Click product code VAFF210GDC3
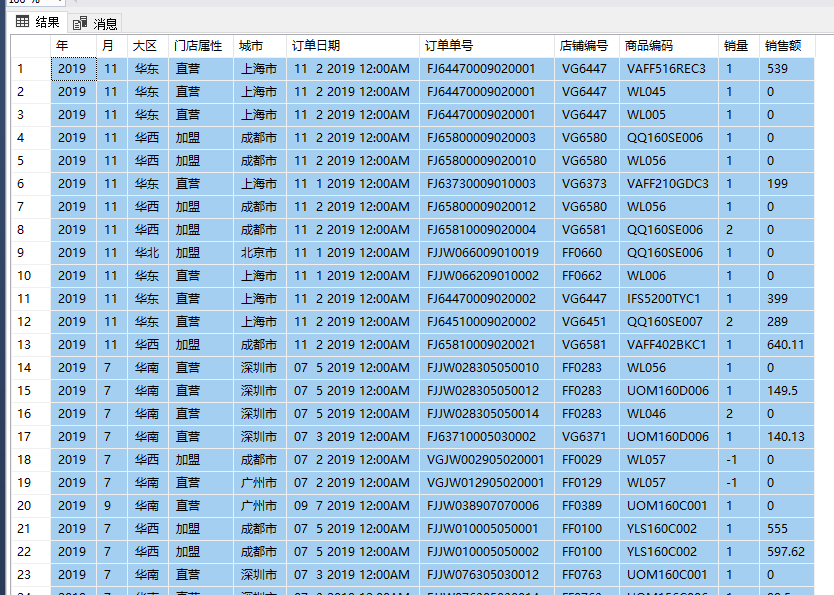The width and height of the screenshot is (834, 595). (668, 184)
